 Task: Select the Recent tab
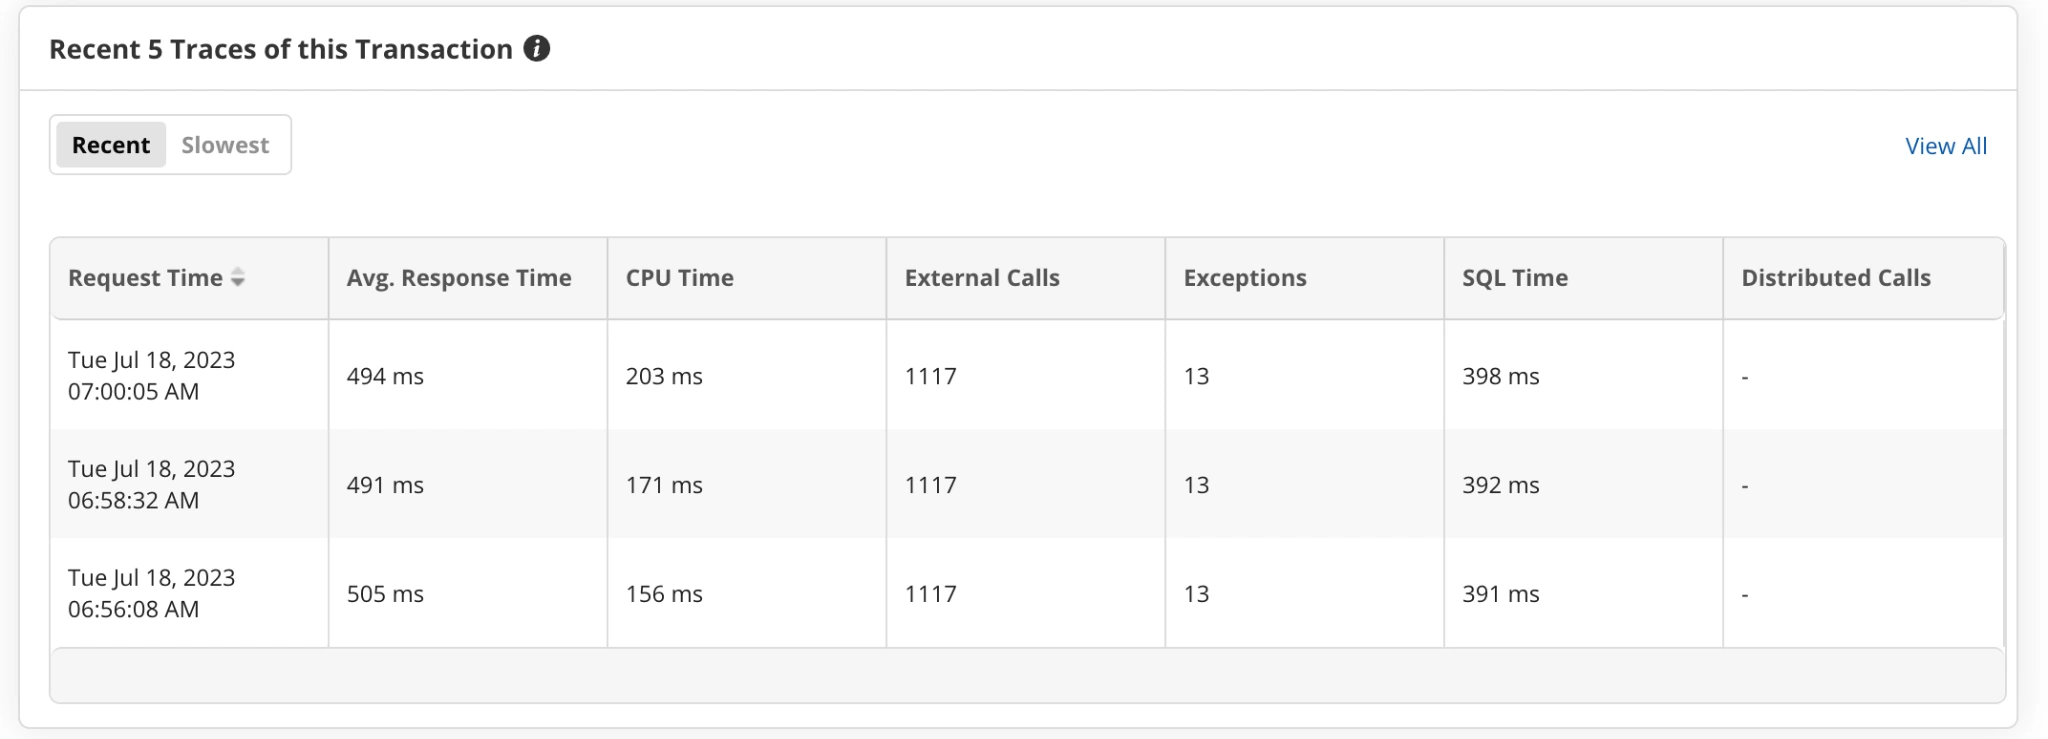pyautogui.click(x=111, y=146)
